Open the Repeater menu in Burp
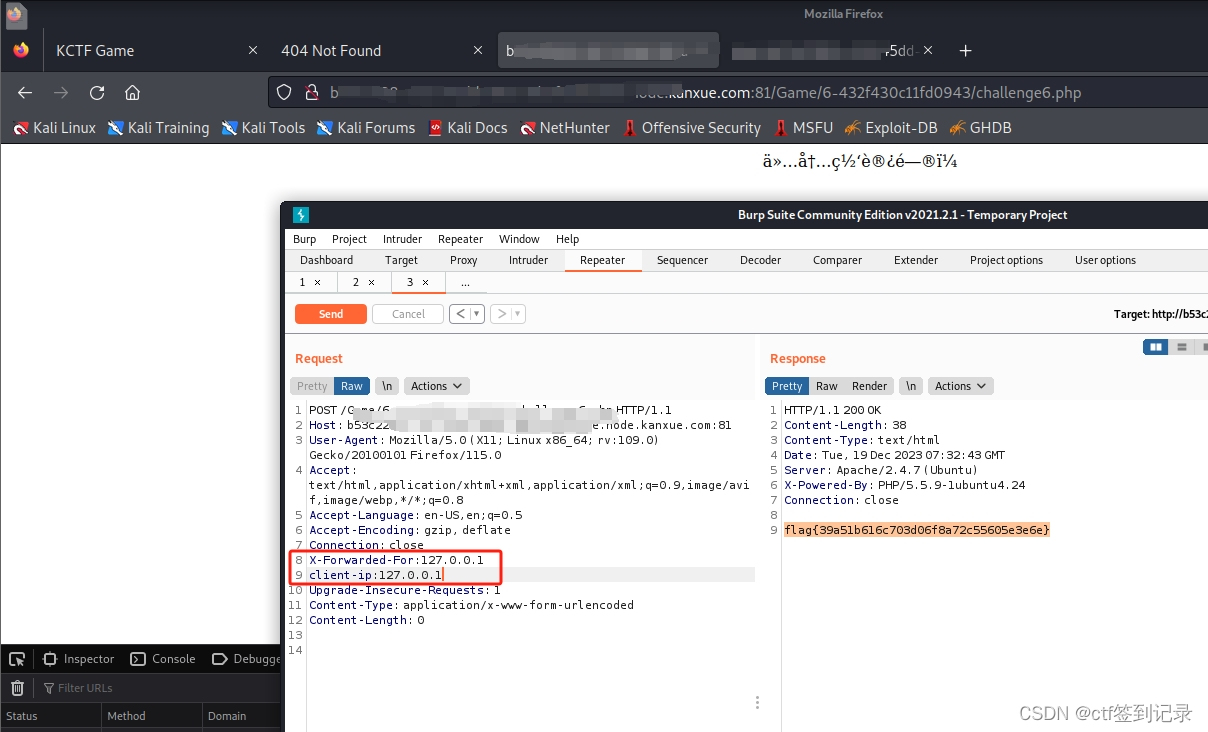The image size is (1208, 732). (x=460, y=239)
